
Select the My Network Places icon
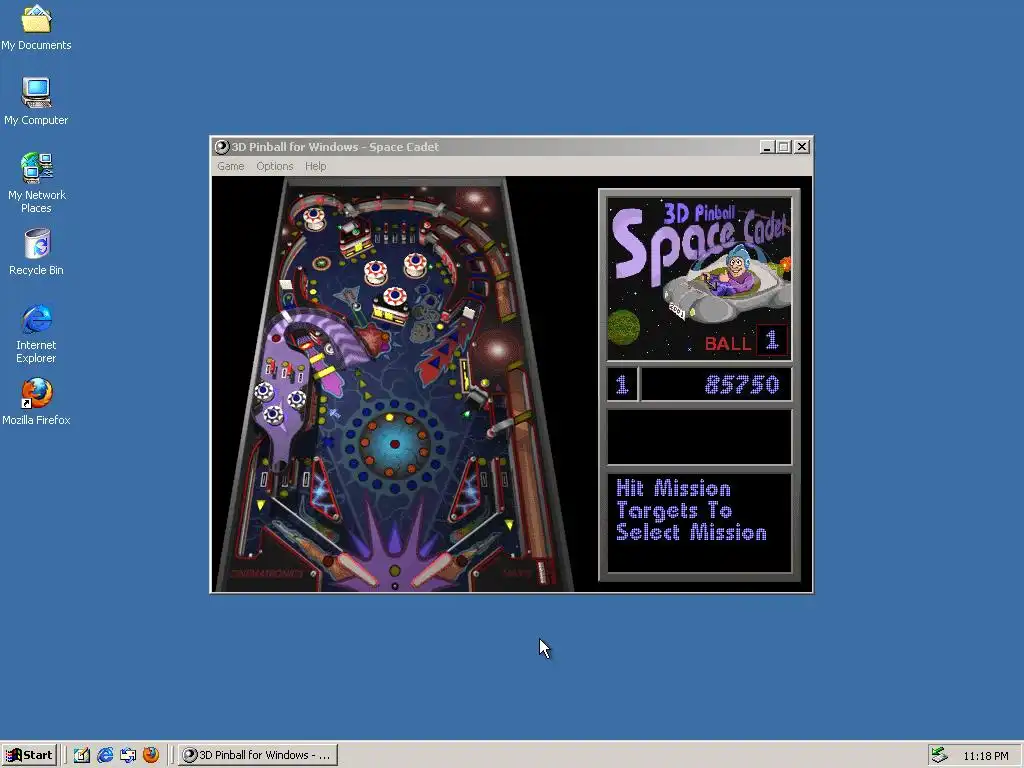click(36, 183)
